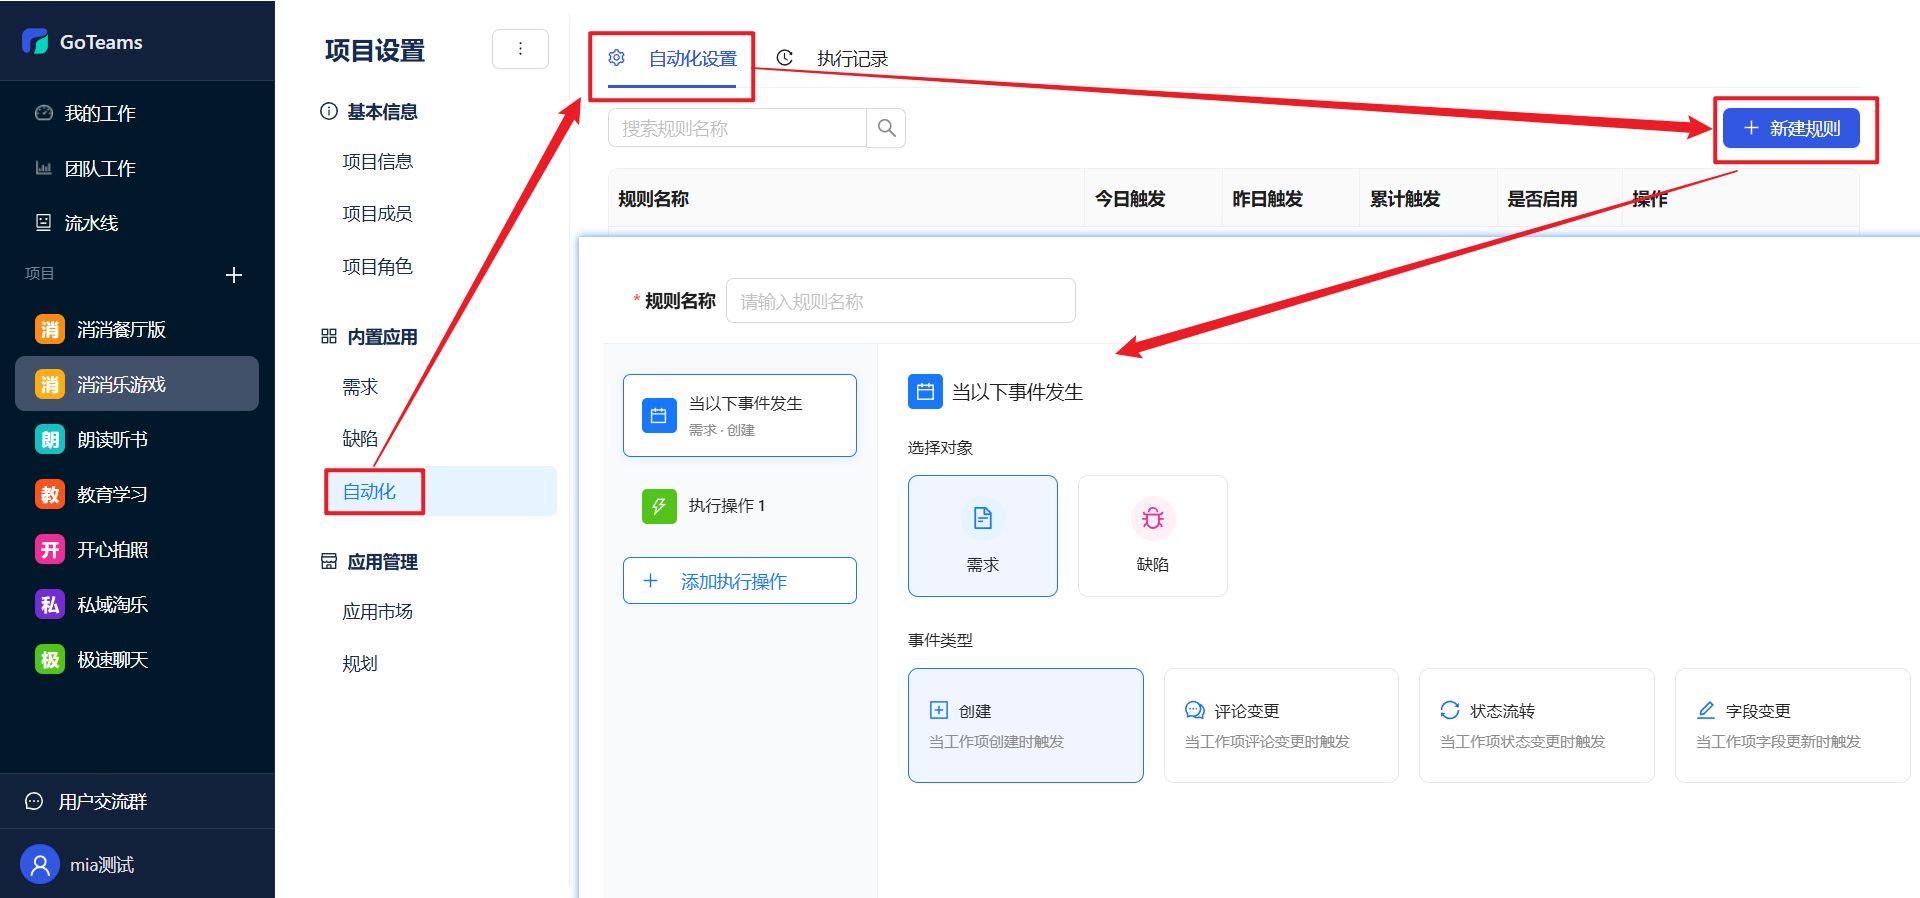Viewport: 1920px width, 898px height.
Task: Add a new project with the plus icon
Action: tap(234, 275)
